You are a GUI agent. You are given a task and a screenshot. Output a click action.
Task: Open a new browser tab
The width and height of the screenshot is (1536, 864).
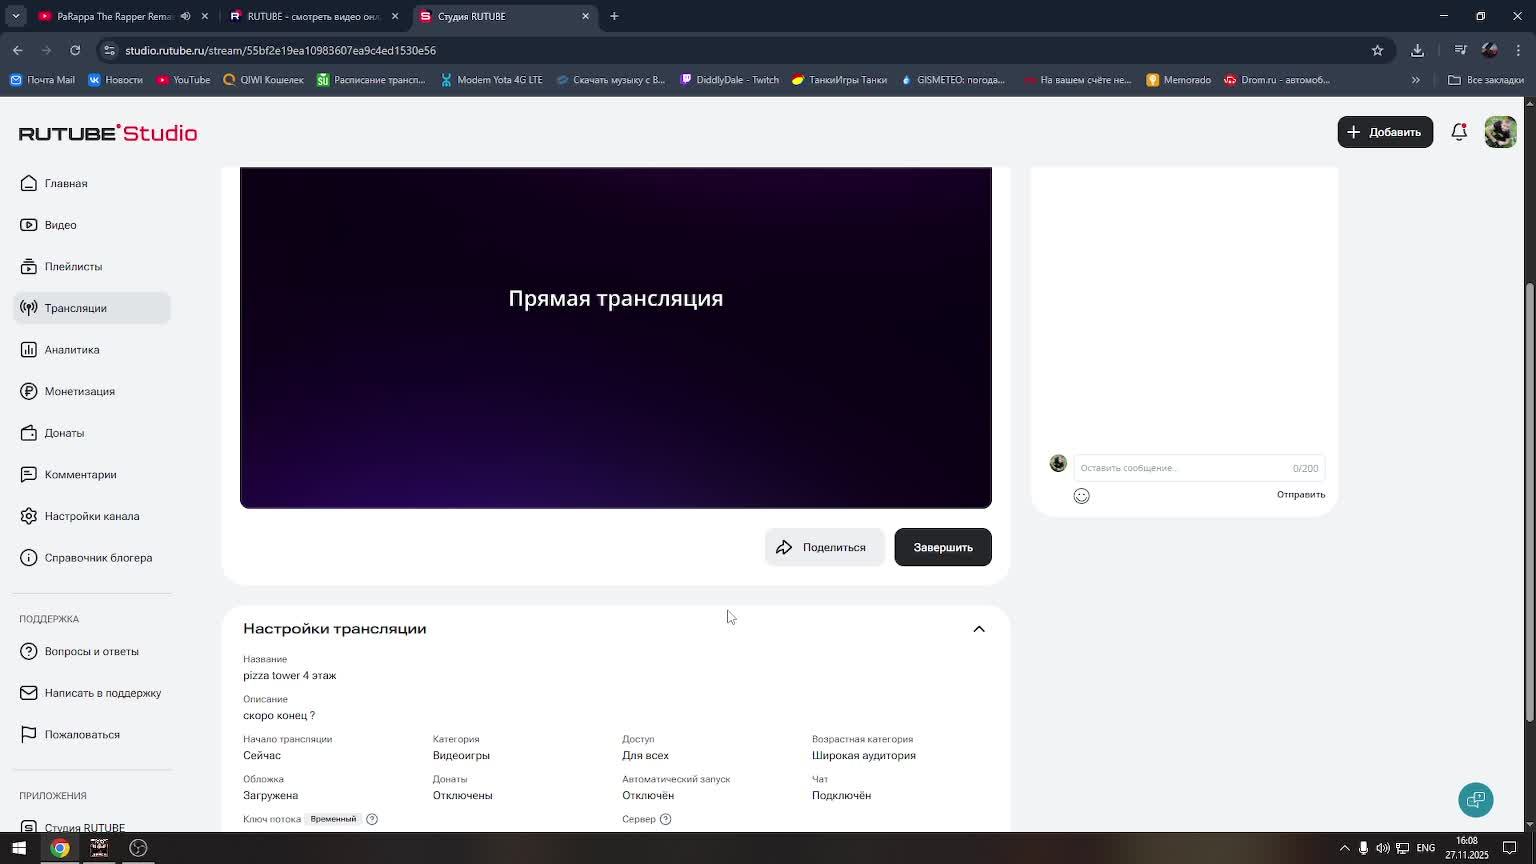pyautogui.click(x=614, y=16)
